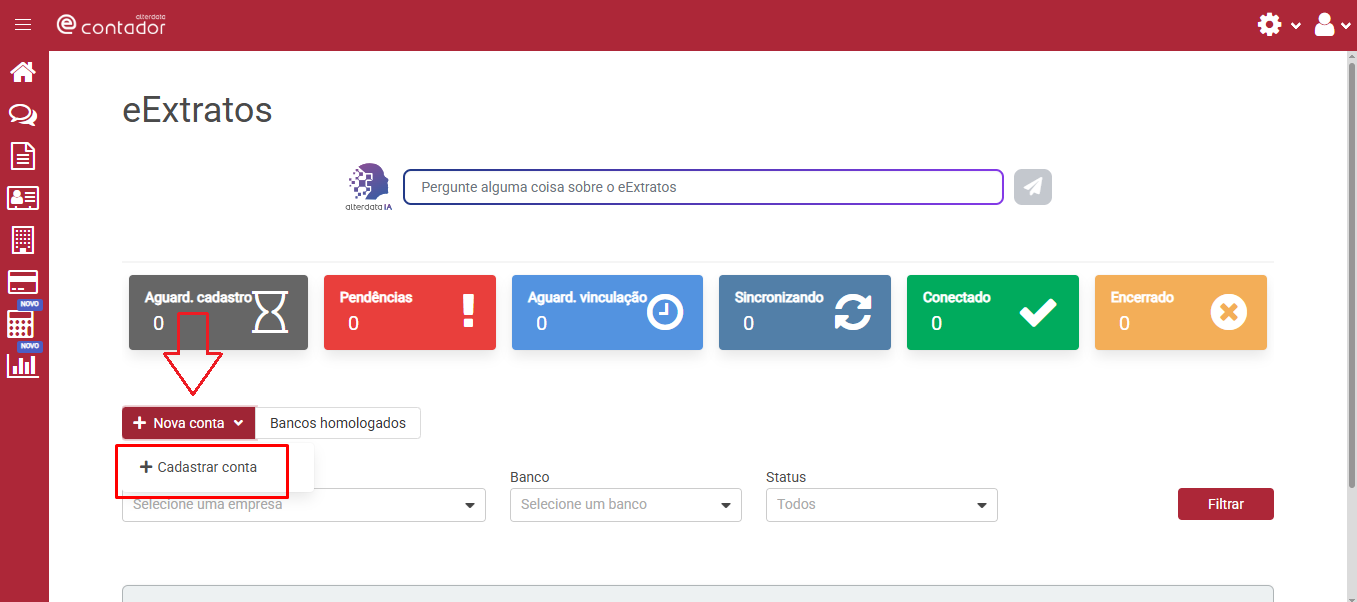Image resolution: width=1357 pixels, height=602 pixels.
Task: Expand the Banco select dropdown
Action: click(x=626, y=505)
